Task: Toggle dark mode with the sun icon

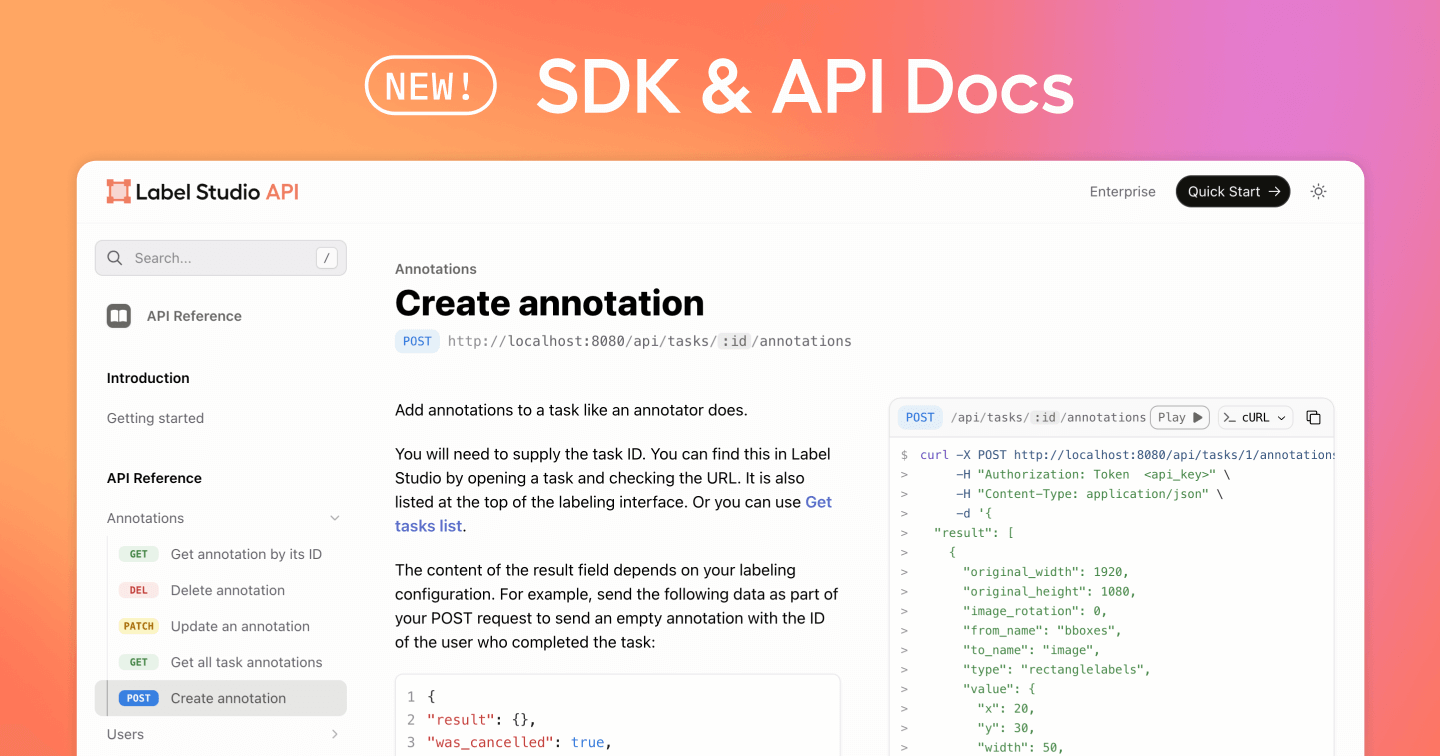Action: pyautogui.click(x=1318, y=191)
